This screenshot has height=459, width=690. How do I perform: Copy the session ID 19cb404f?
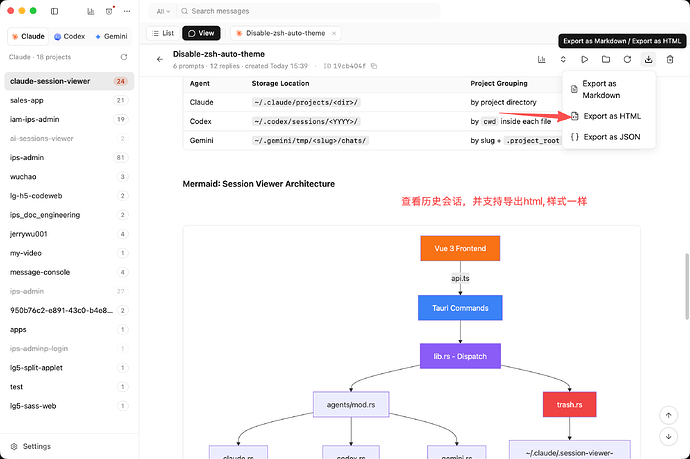pyautogui.click(x=374, y=66)
